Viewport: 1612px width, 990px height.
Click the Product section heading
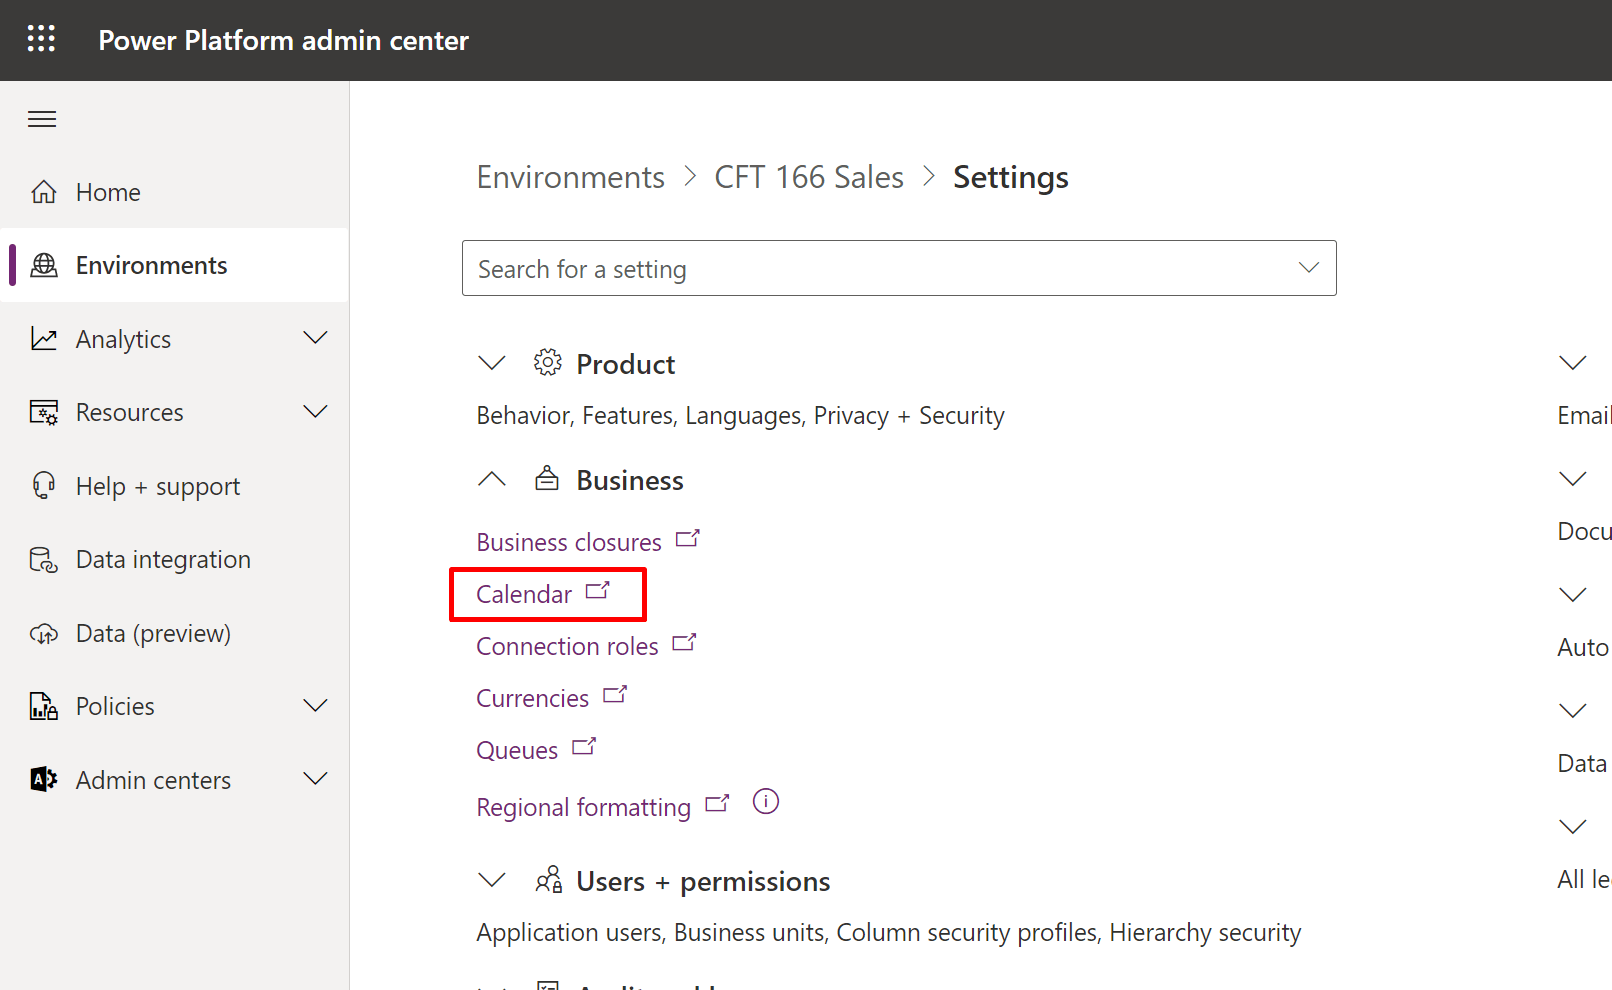625,364
